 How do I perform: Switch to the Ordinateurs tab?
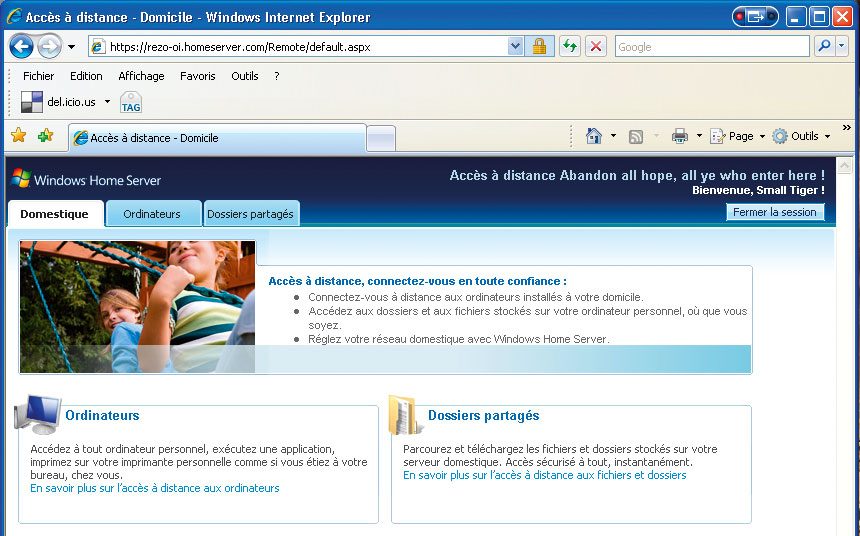[152, 214]
